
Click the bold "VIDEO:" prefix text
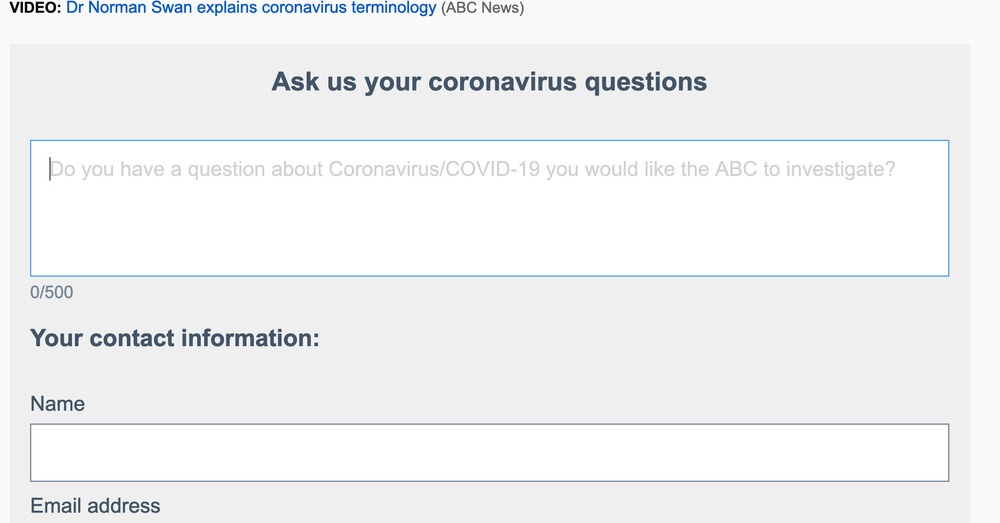click(34, 8)
